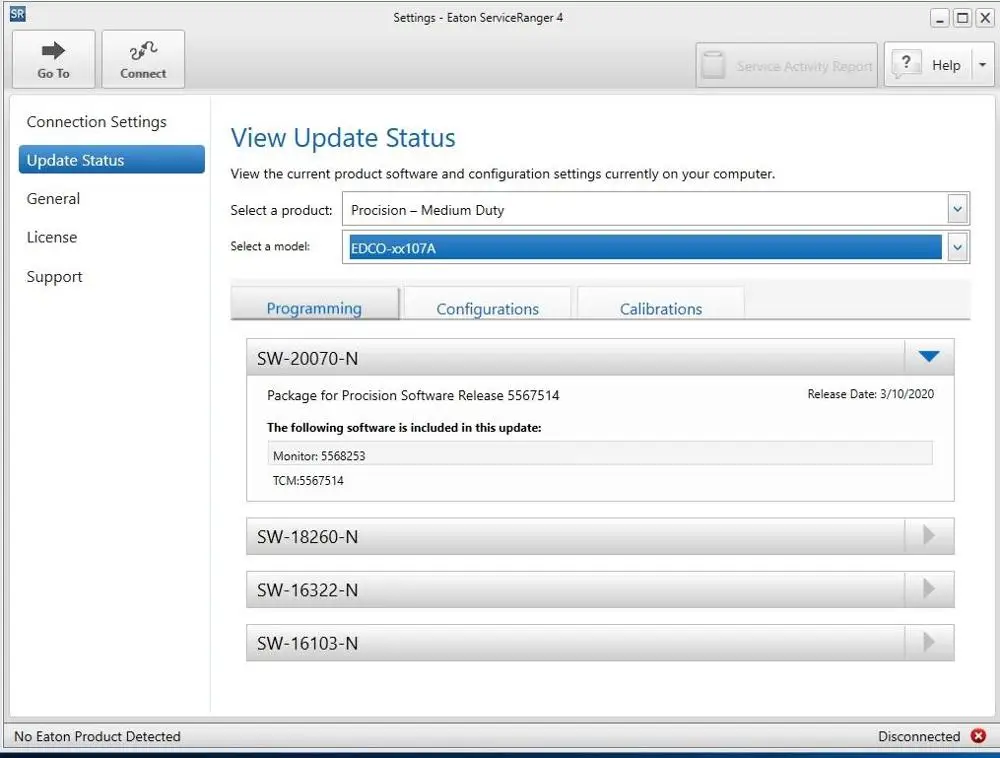Switch to the Configurations tab
Viewport: 1000px width, 758px height.
tap(487, 309)
